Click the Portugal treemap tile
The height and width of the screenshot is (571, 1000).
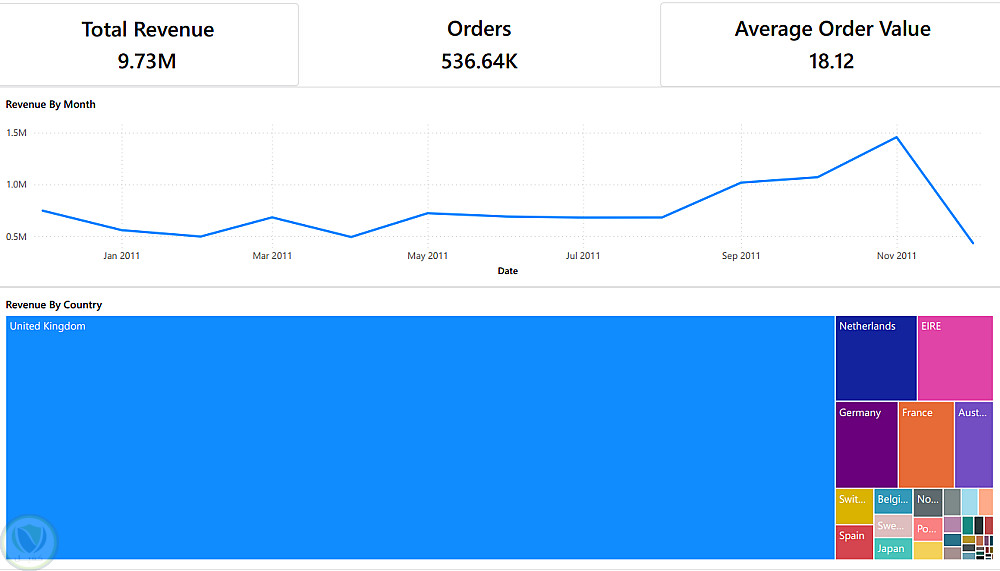click(x=928, y=528)
